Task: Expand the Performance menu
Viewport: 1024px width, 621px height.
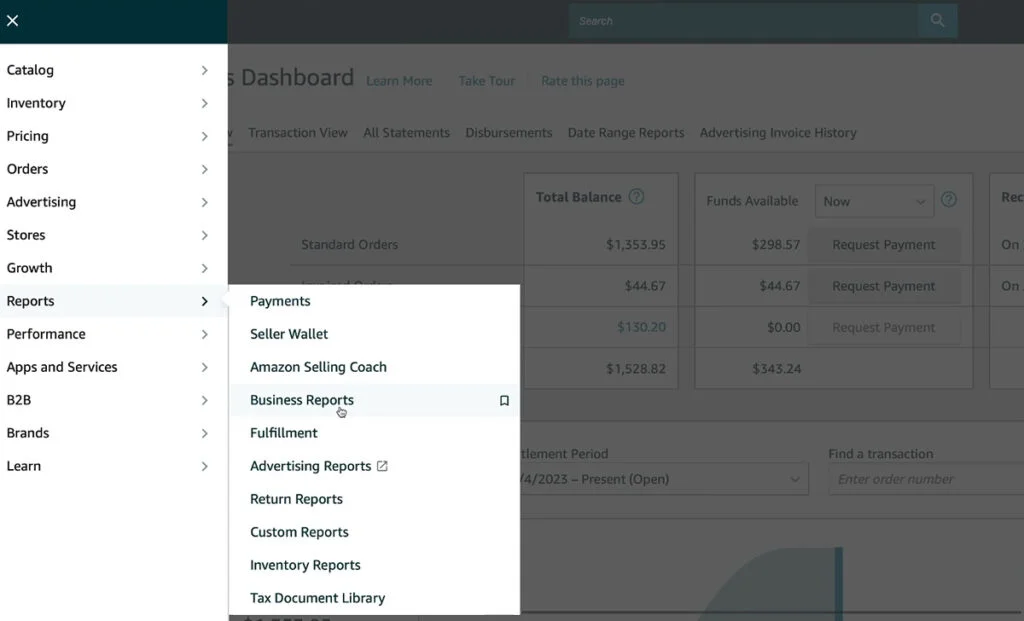Action: (x=46, y=334)
